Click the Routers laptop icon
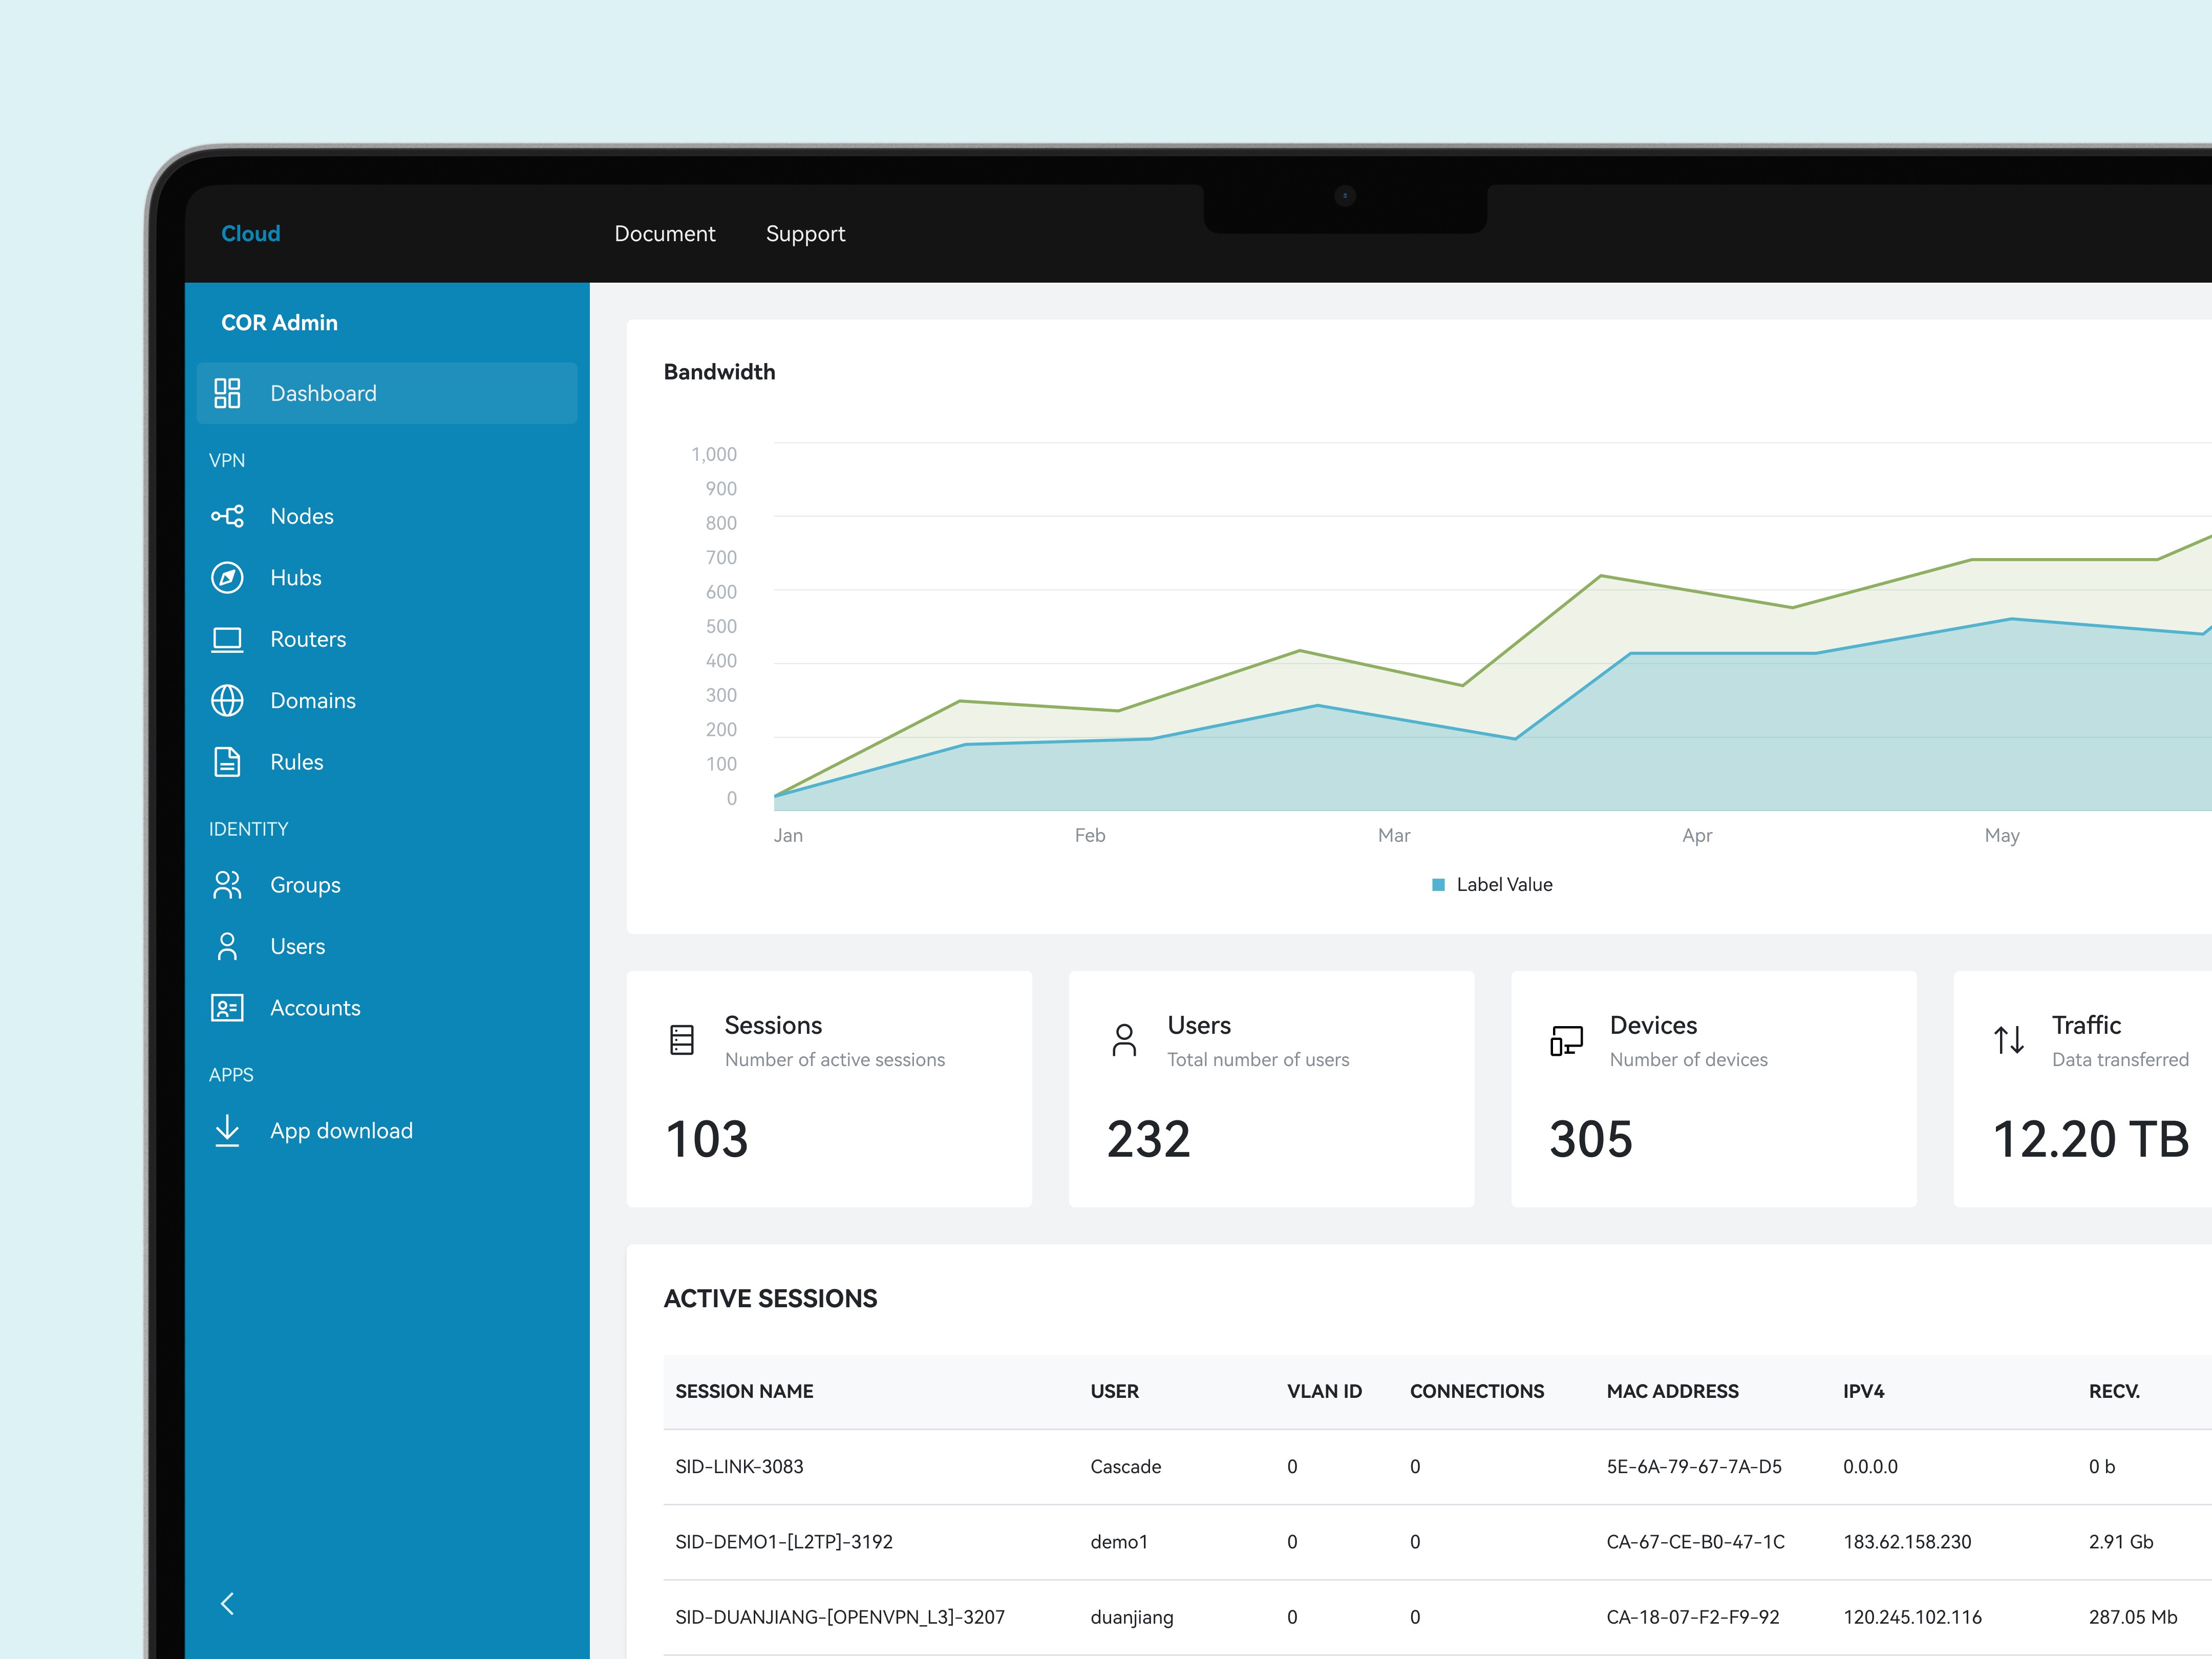The image size is (2212, 1659). tap(227, 639)
